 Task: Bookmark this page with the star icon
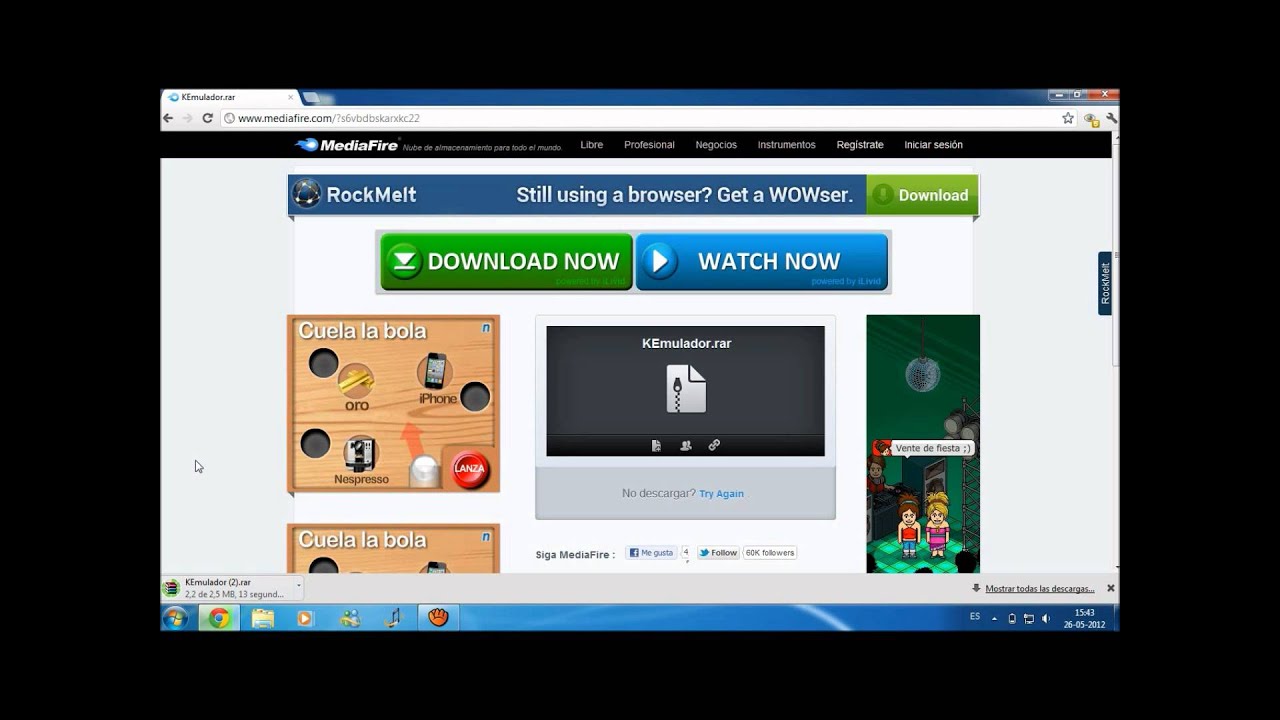pyautogui.click(x=1068, y=118)
